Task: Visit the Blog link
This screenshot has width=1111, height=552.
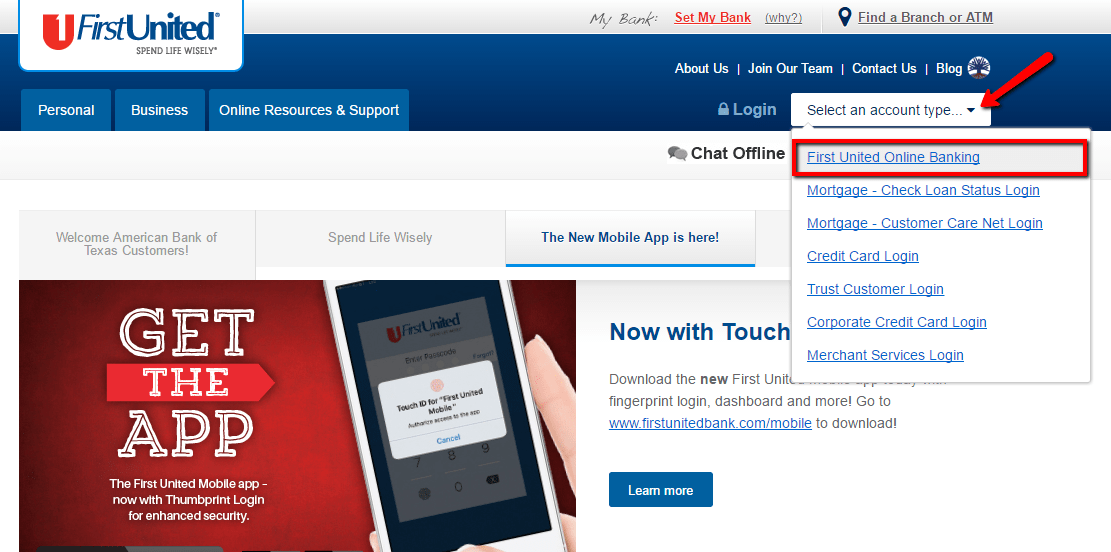Action: coord(949,69)
